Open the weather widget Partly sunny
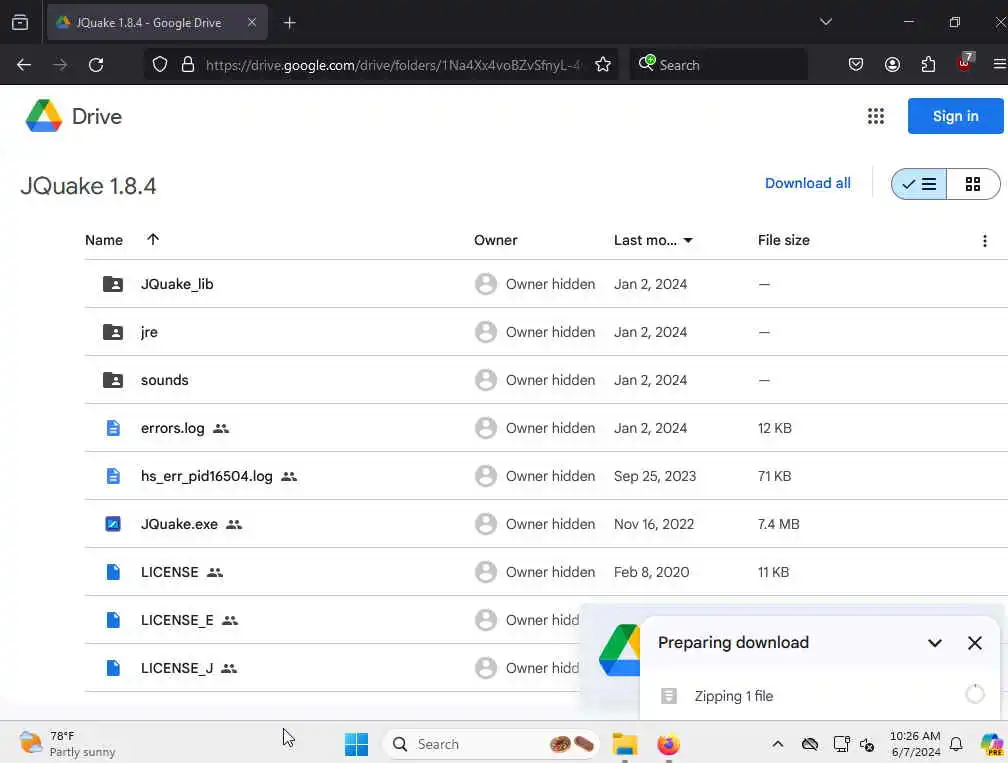Viewport: 1008px width, 763px height. pos(68,744)
